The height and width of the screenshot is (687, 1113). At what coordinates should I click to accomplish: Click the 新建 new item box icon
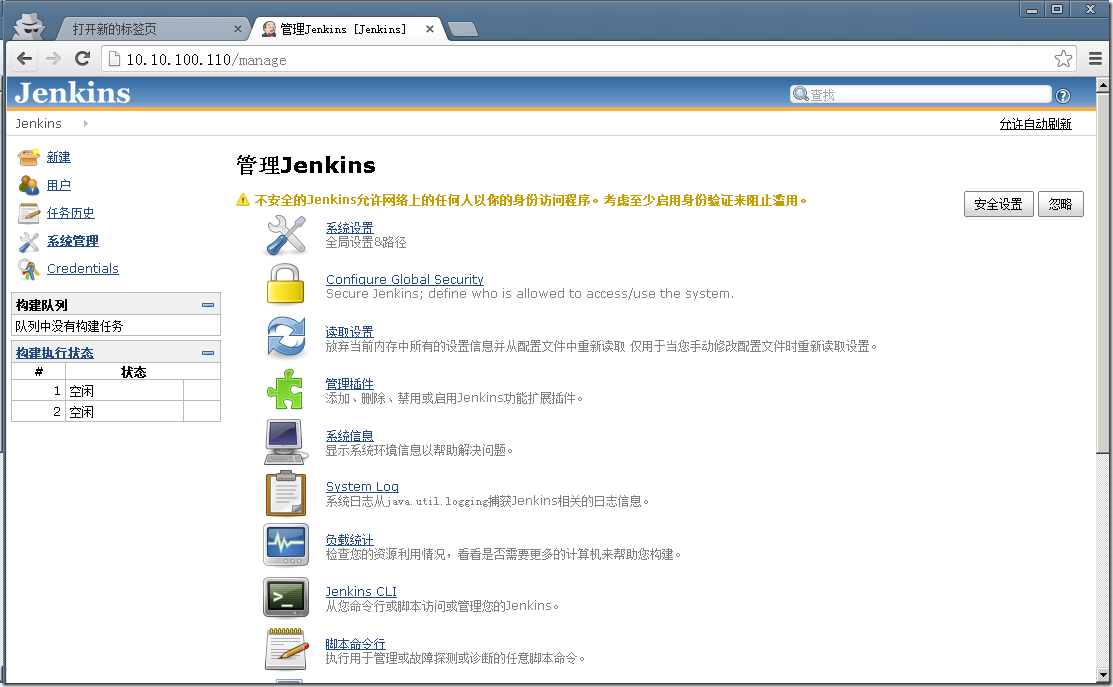[28, 157]
